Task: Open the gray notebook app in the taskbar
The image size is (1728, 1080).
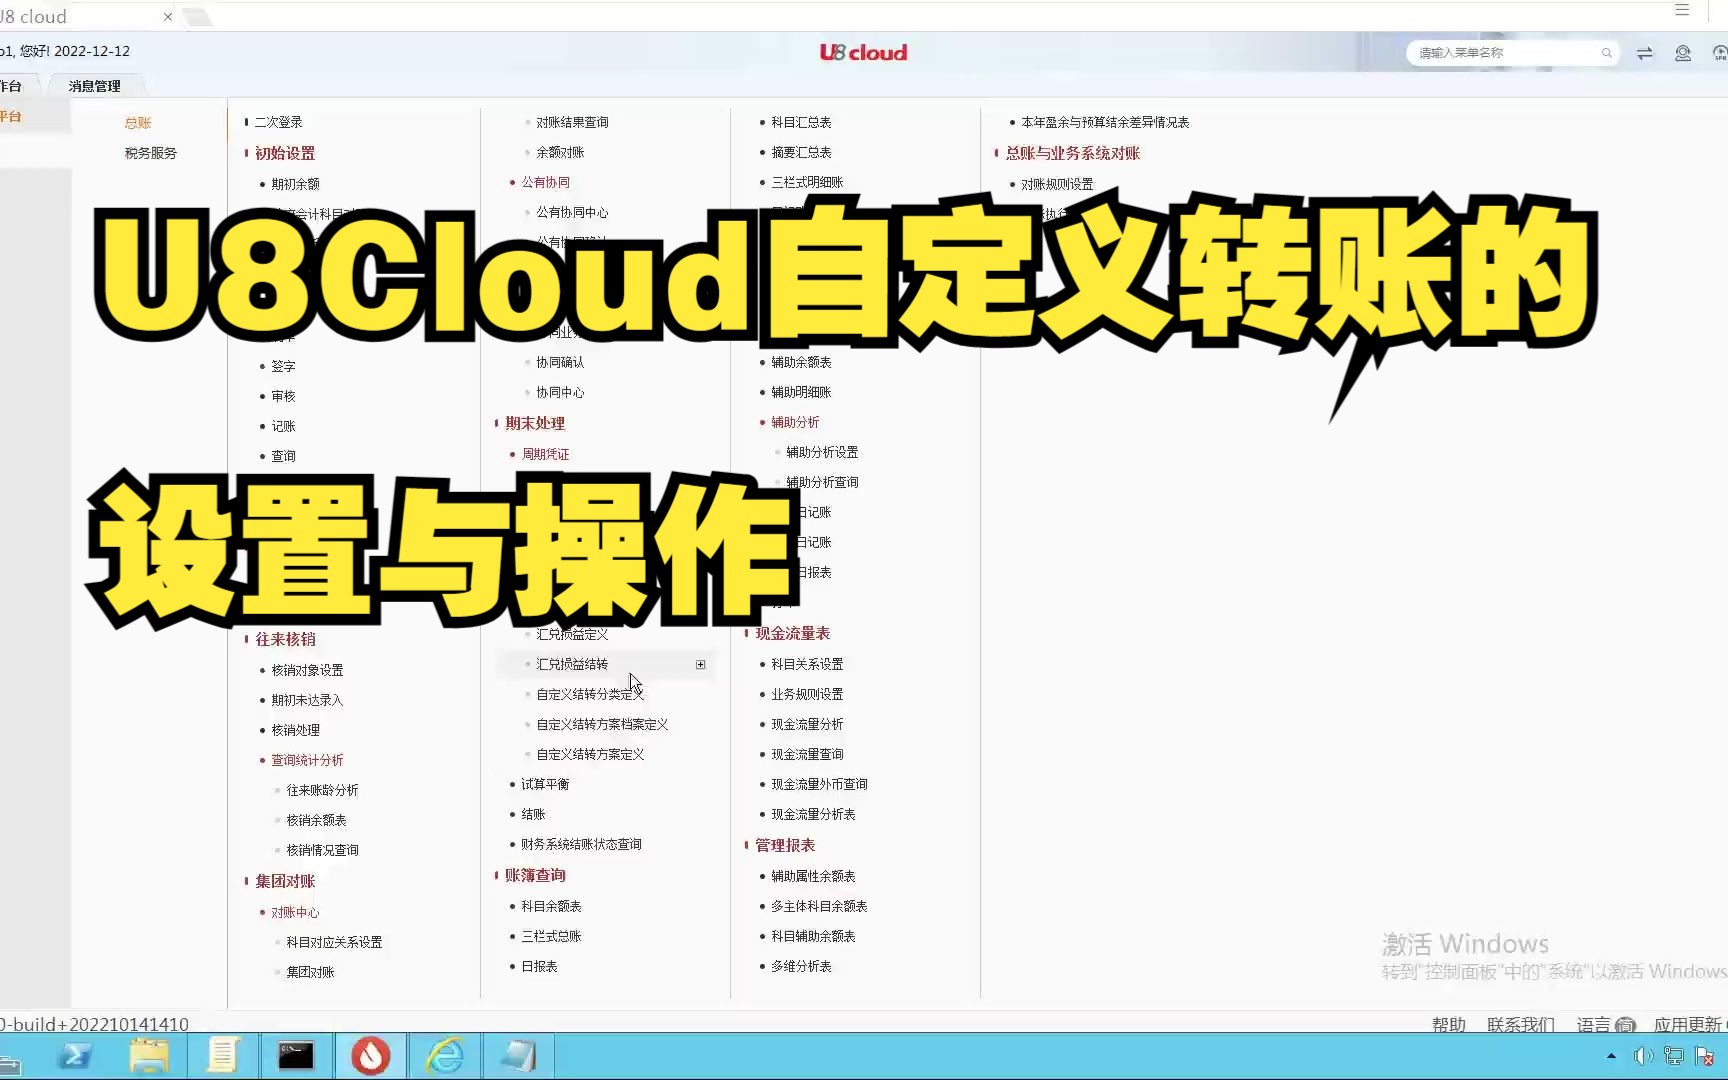Action: (x=519, y=1056)
